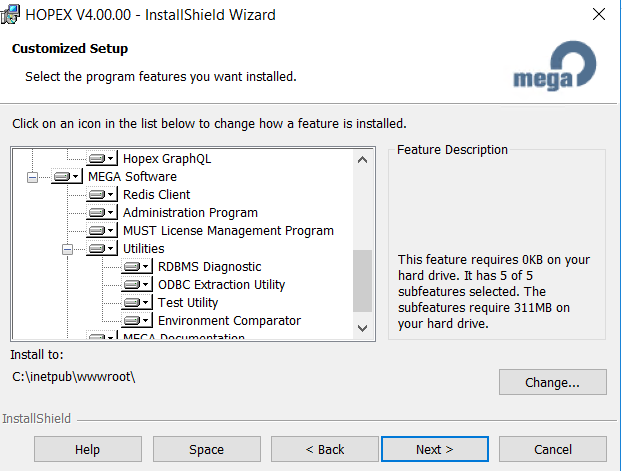Open Help for the installer
Screen dimensions: 622x471
tap(87, 449)
